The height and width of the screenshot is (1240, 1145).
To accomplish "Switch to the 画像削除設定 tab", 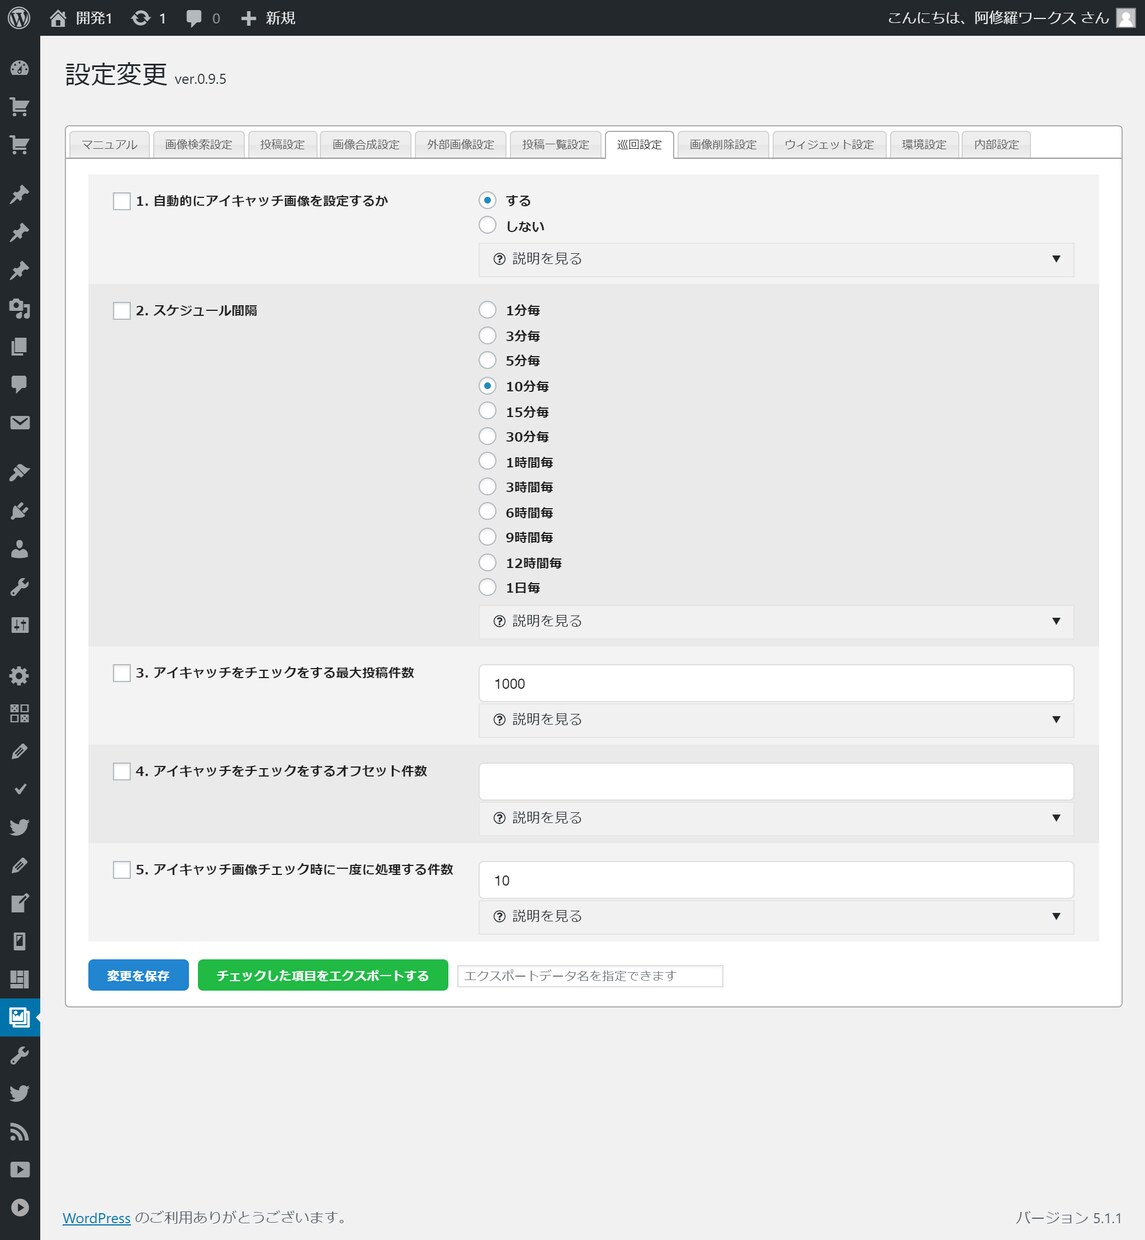I will (723, 144).
